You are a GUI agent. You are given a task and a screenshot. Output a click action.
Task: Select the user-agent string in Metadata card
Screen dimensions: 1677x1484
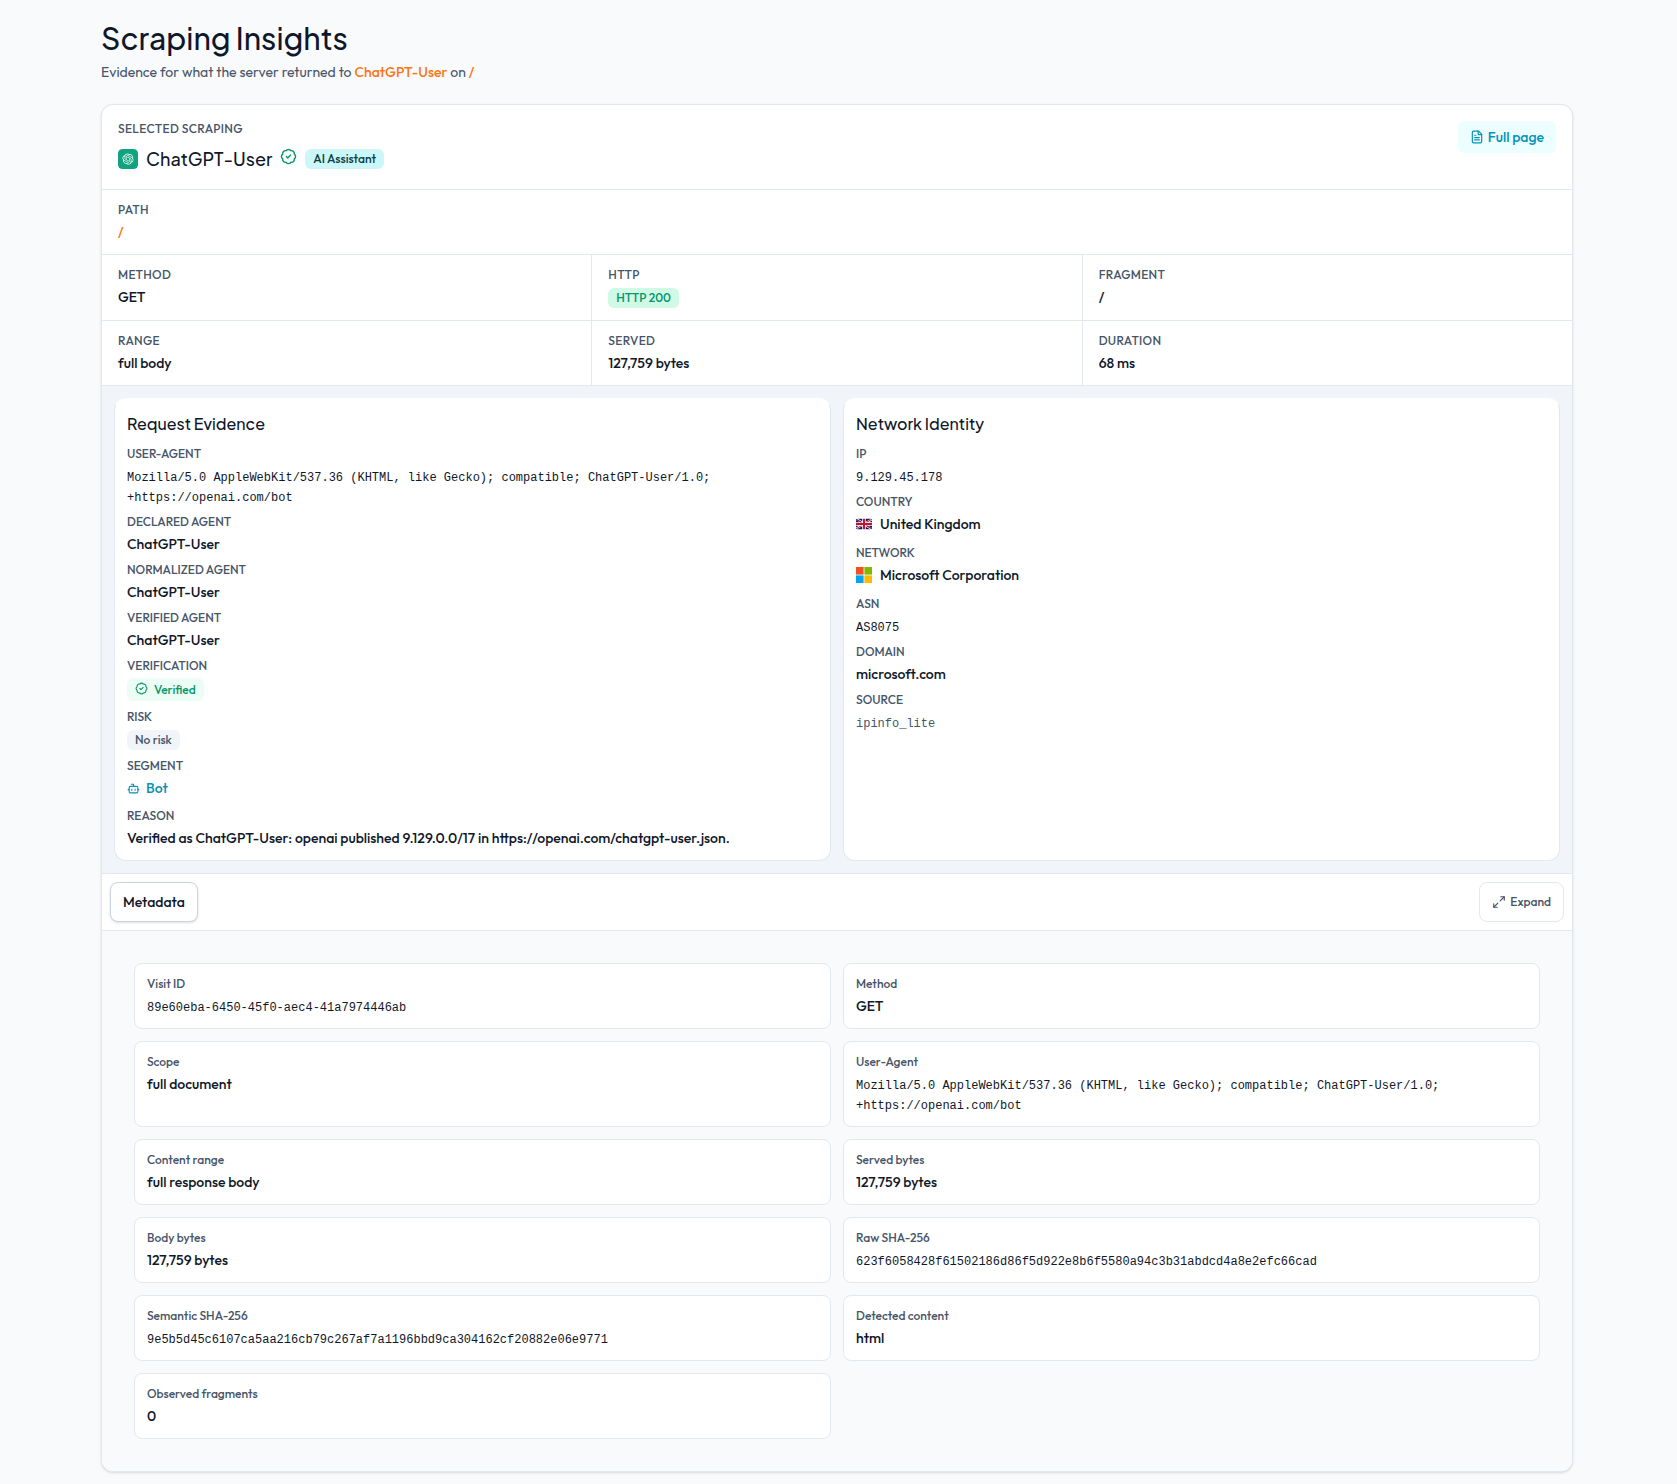[1147, 1095]
